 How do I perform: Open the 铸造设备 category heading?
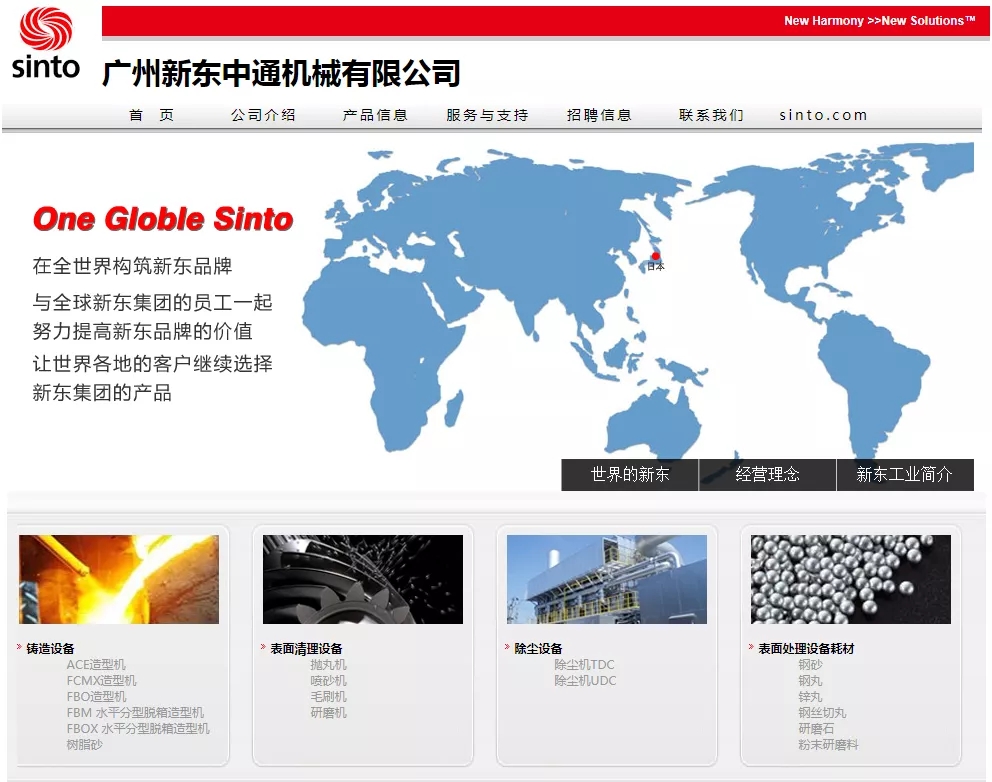(x=50, y=649)
